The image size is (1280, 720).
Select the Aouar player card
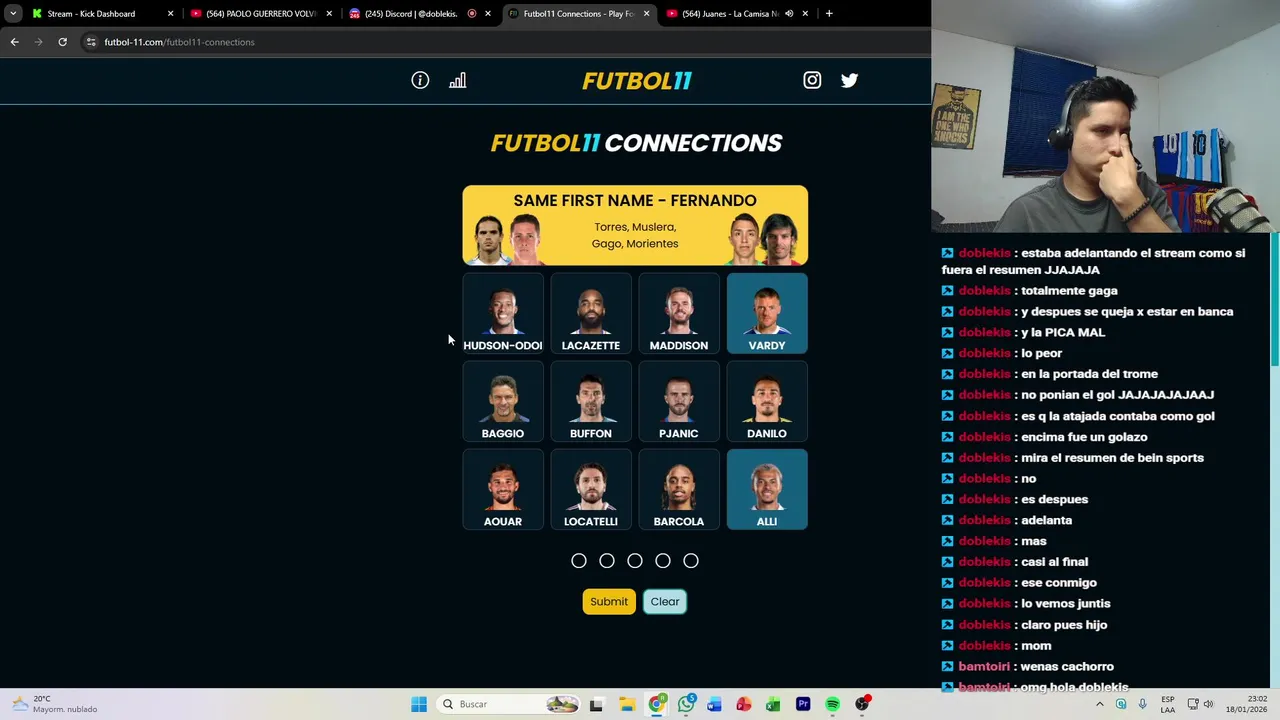(x=503, y=490)
